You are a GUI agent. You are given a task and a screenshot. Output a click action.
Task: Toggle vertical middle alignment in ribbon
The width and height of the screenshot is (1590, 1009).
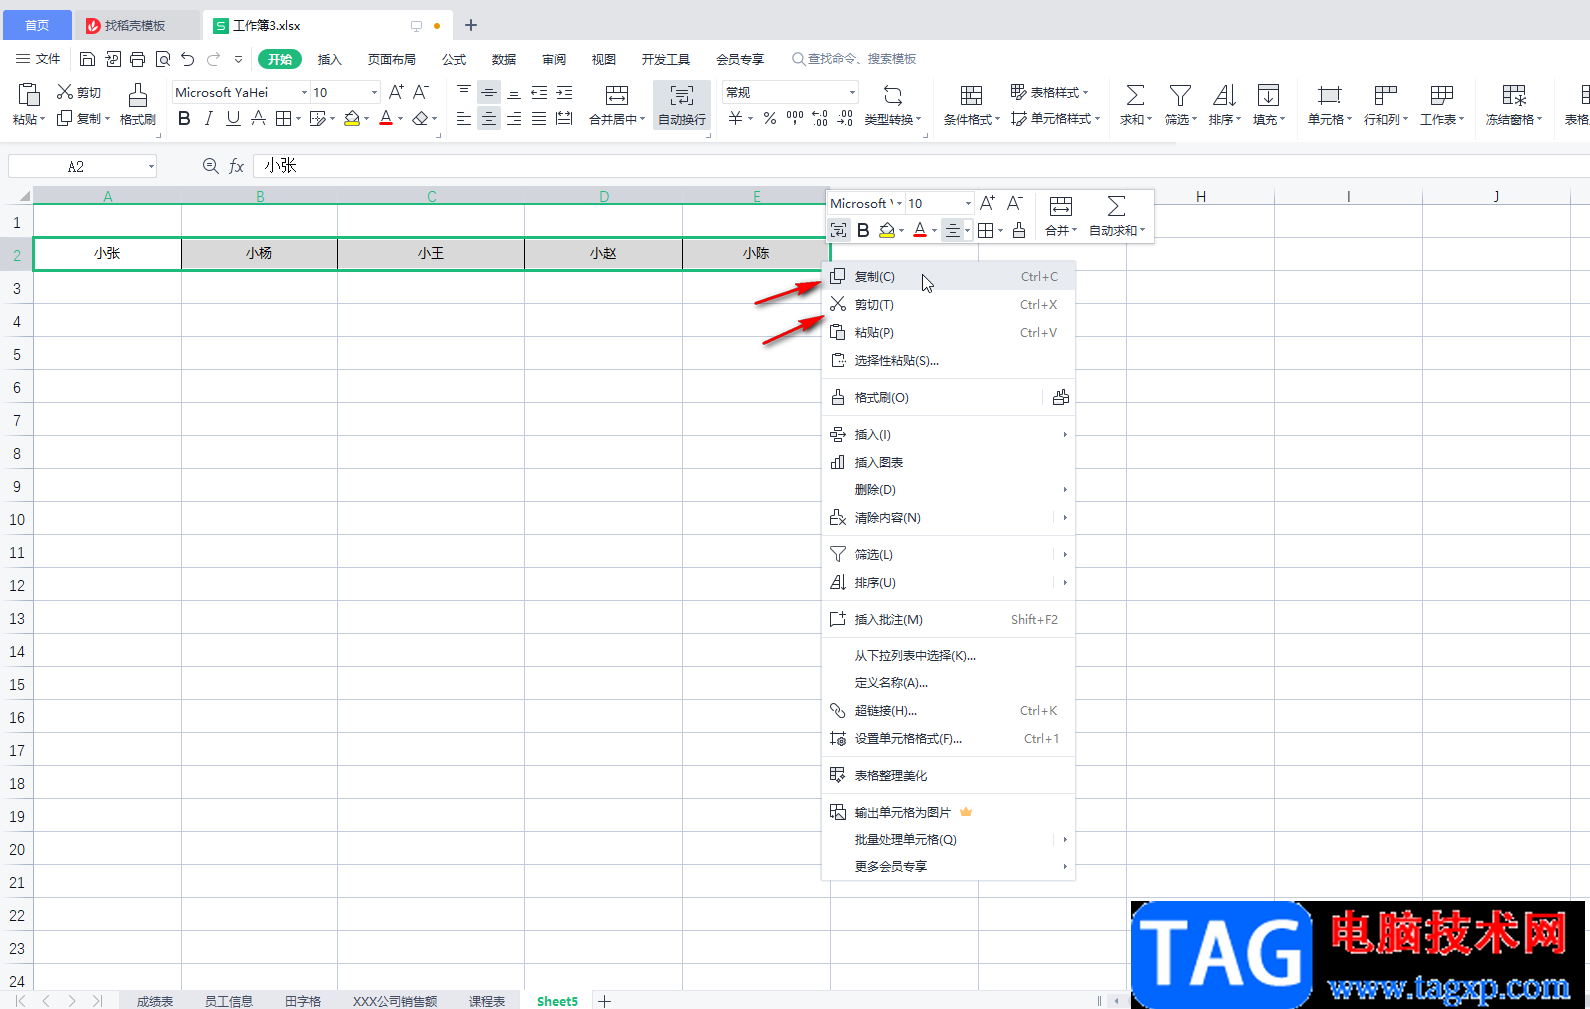click(489, 92)
